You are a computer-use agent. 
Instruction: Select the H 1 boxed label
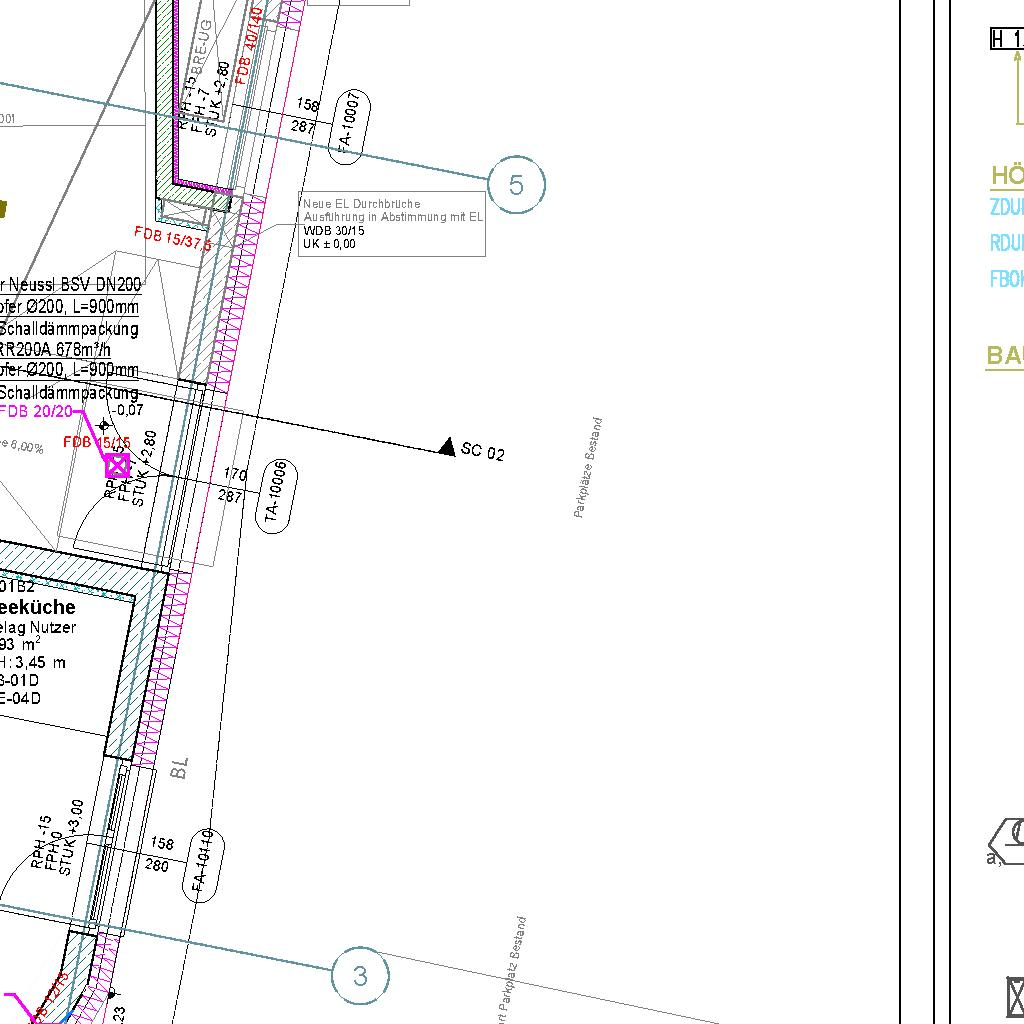pos(1006,39)
